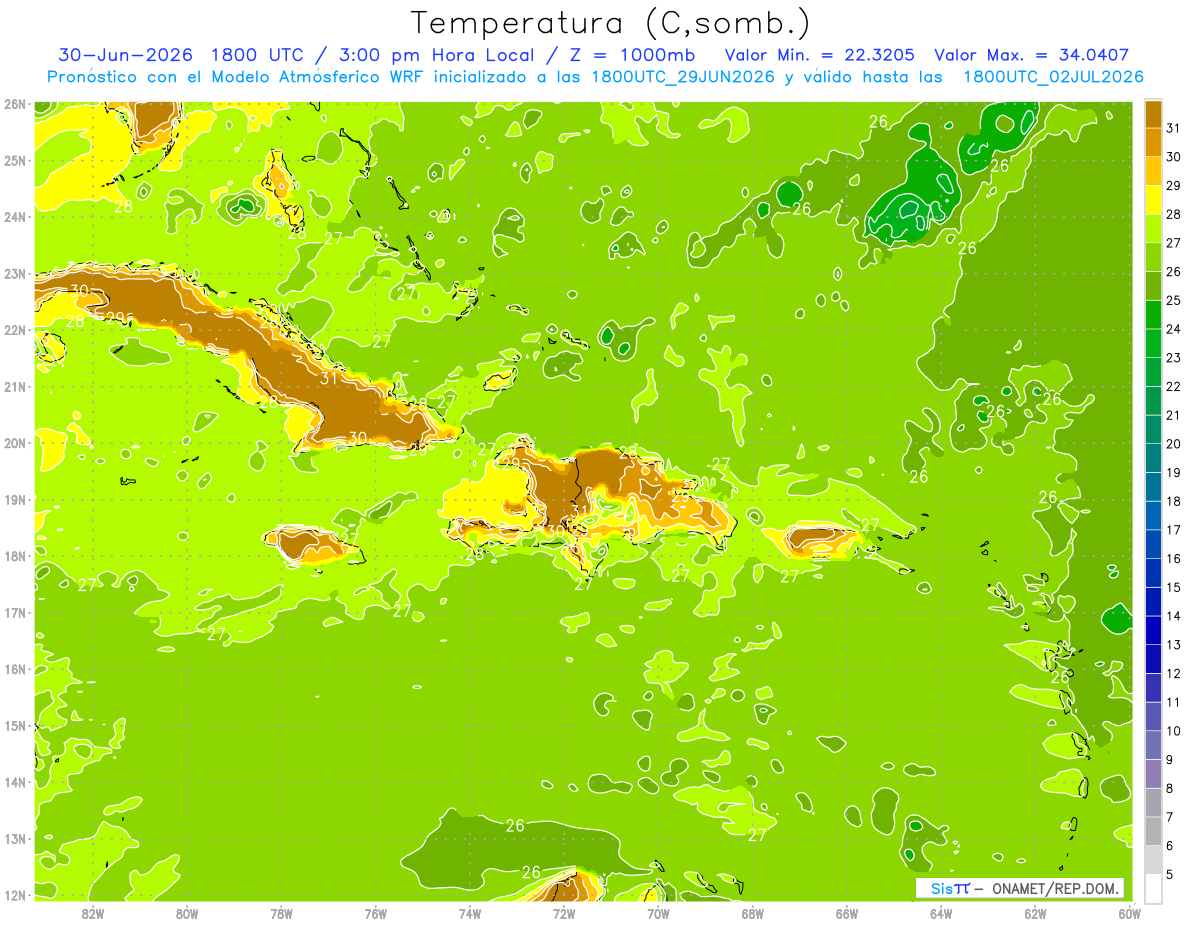The height and width of the screenshot is (927, 1200).
Task: Click the "62W" longitude axis label
Action: [x=1035, y=913]
